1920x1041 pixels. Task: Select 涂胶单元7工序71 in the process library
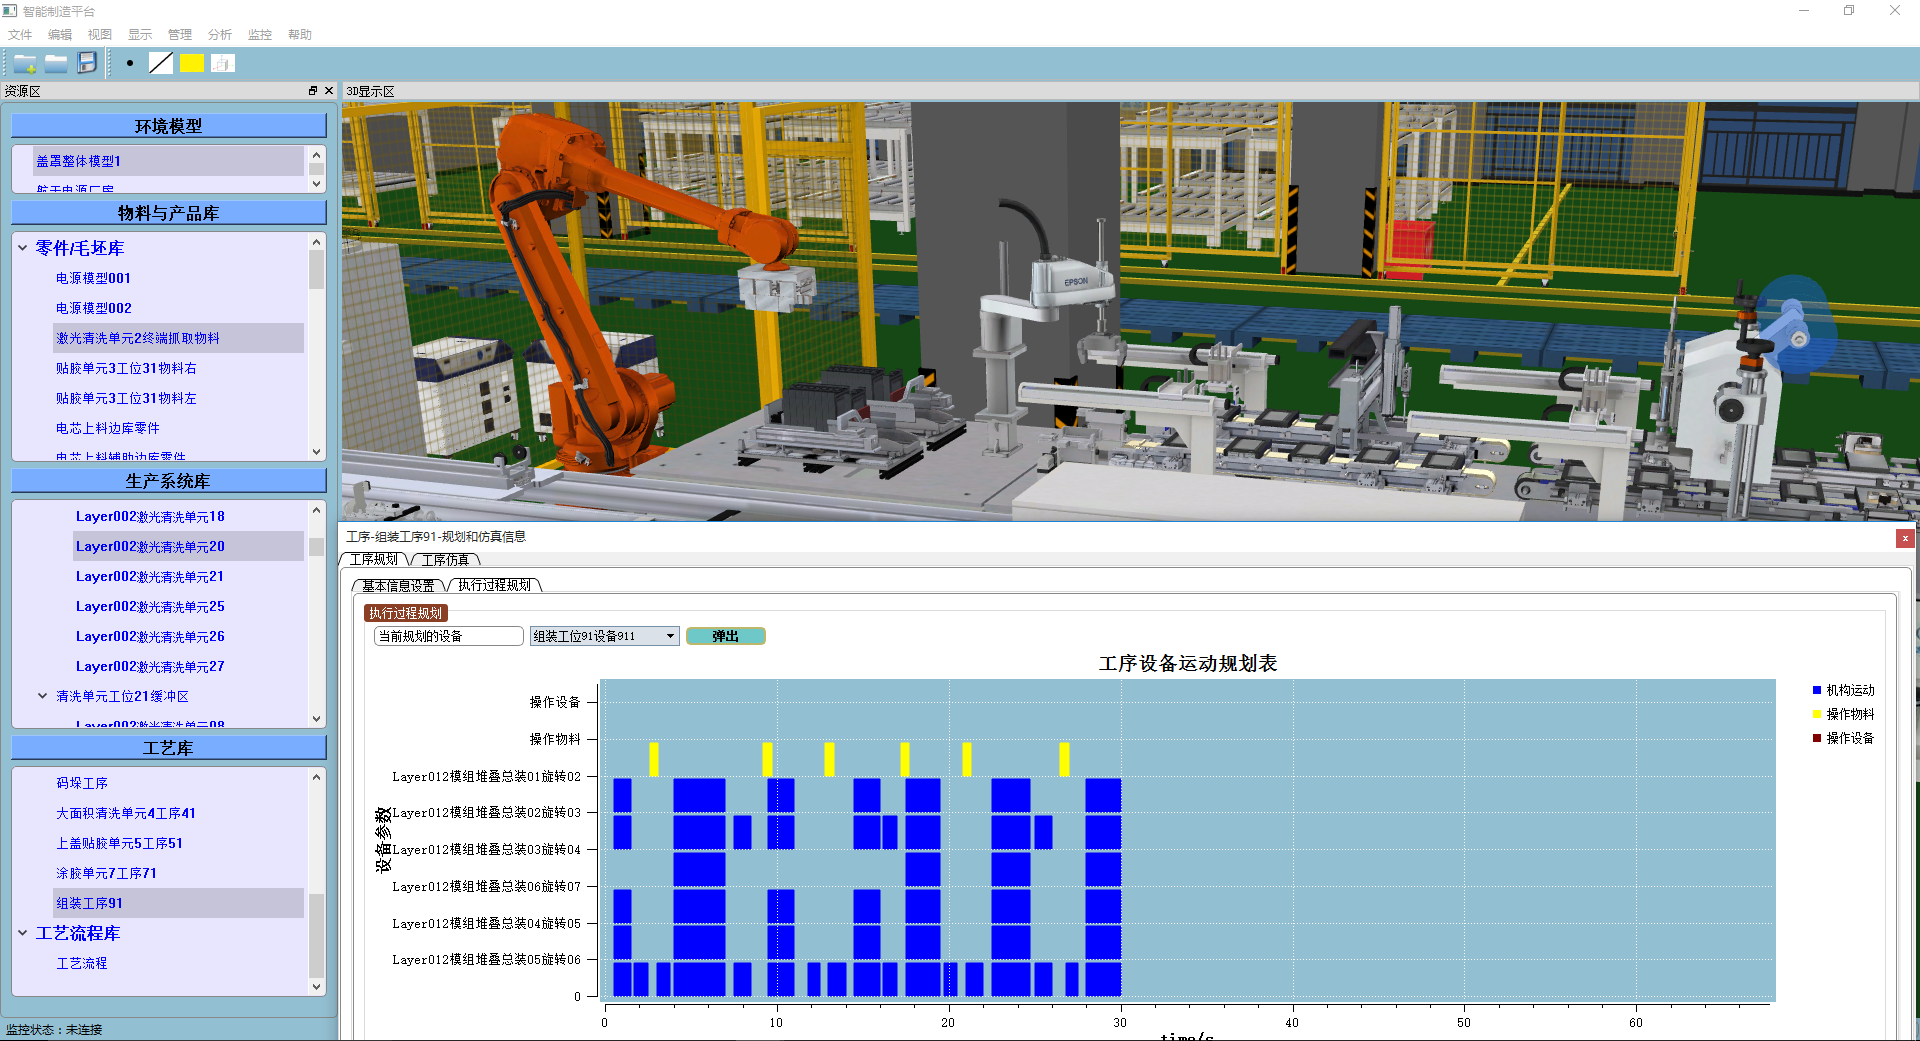106,873
